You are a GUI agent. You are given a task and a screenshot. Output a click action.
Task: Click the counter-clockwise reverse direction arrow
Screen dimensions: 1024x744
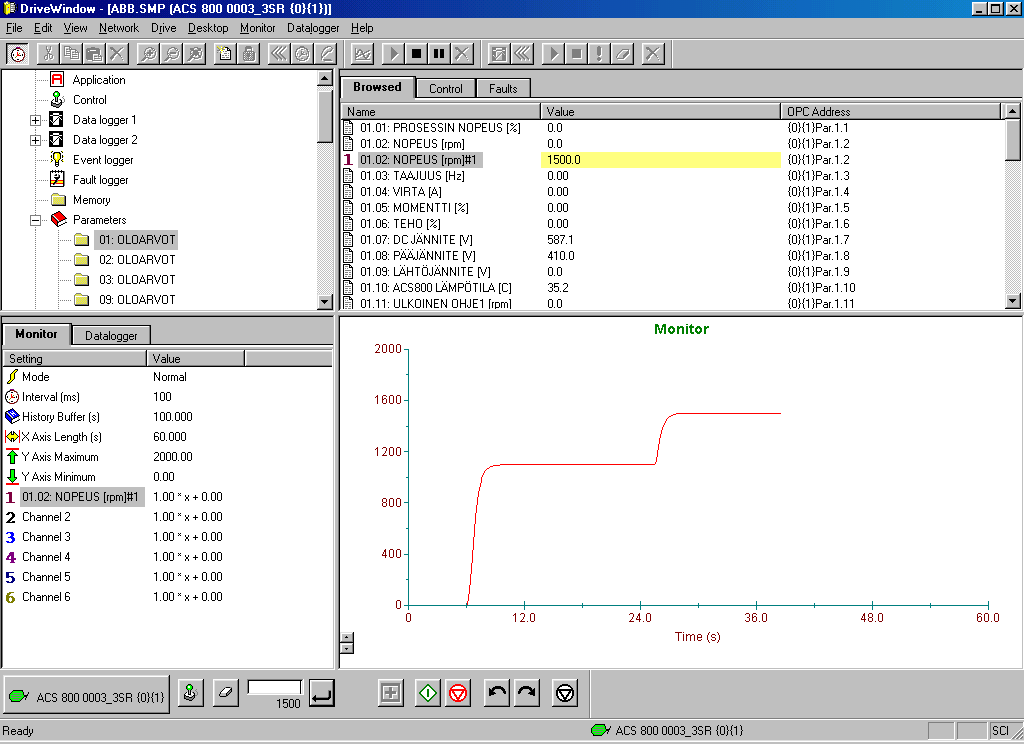(x=497, y=693)
